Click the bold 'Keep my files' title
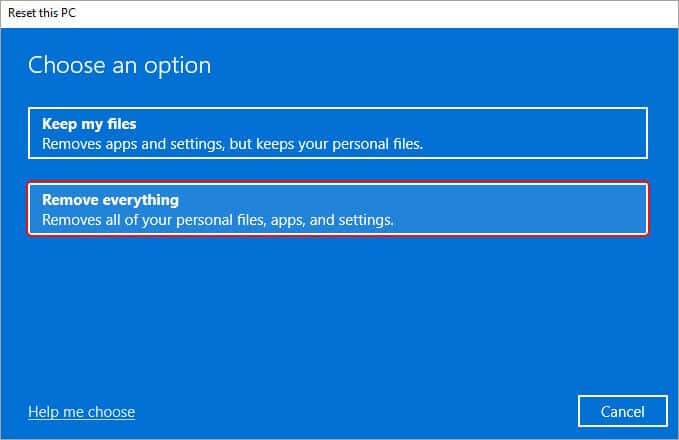This screenshot has width=679, height=440. coord(89,124)
